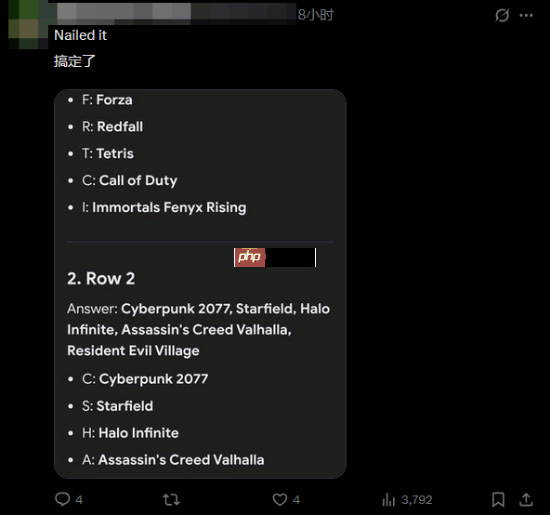This screenshot has width=550, height=515.
Task: Click the 3,792 view count
Action: (417, 500)
